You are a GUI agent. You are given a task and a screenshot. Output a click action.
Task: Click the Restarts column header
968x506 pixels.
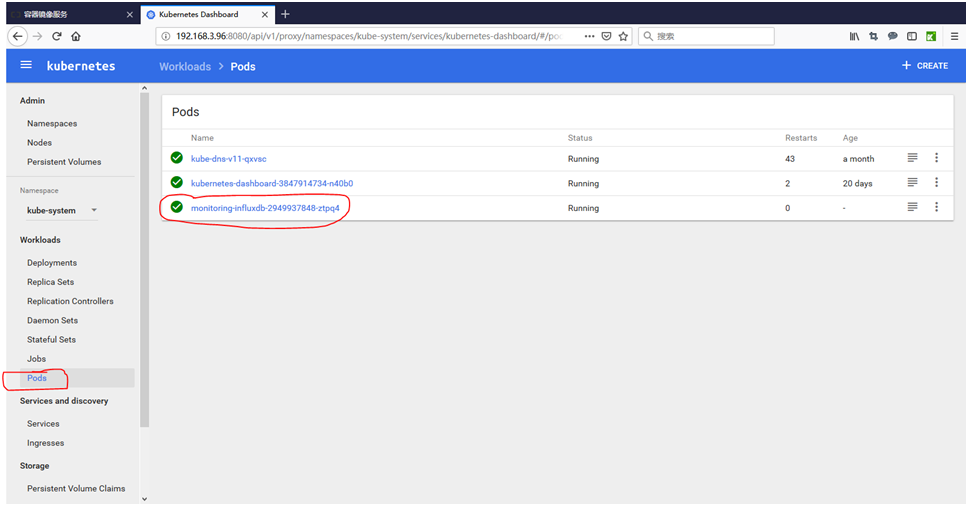[801, 138]
